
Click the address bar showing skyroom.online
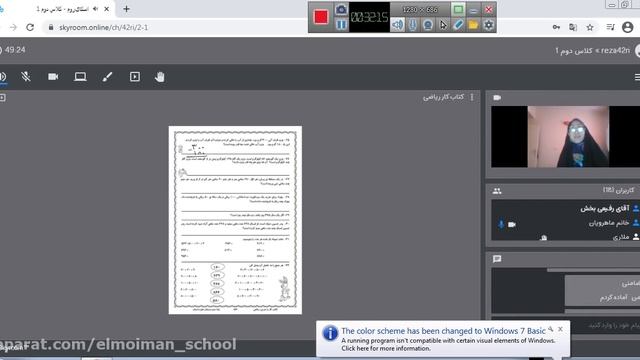[x=103, y=27]
